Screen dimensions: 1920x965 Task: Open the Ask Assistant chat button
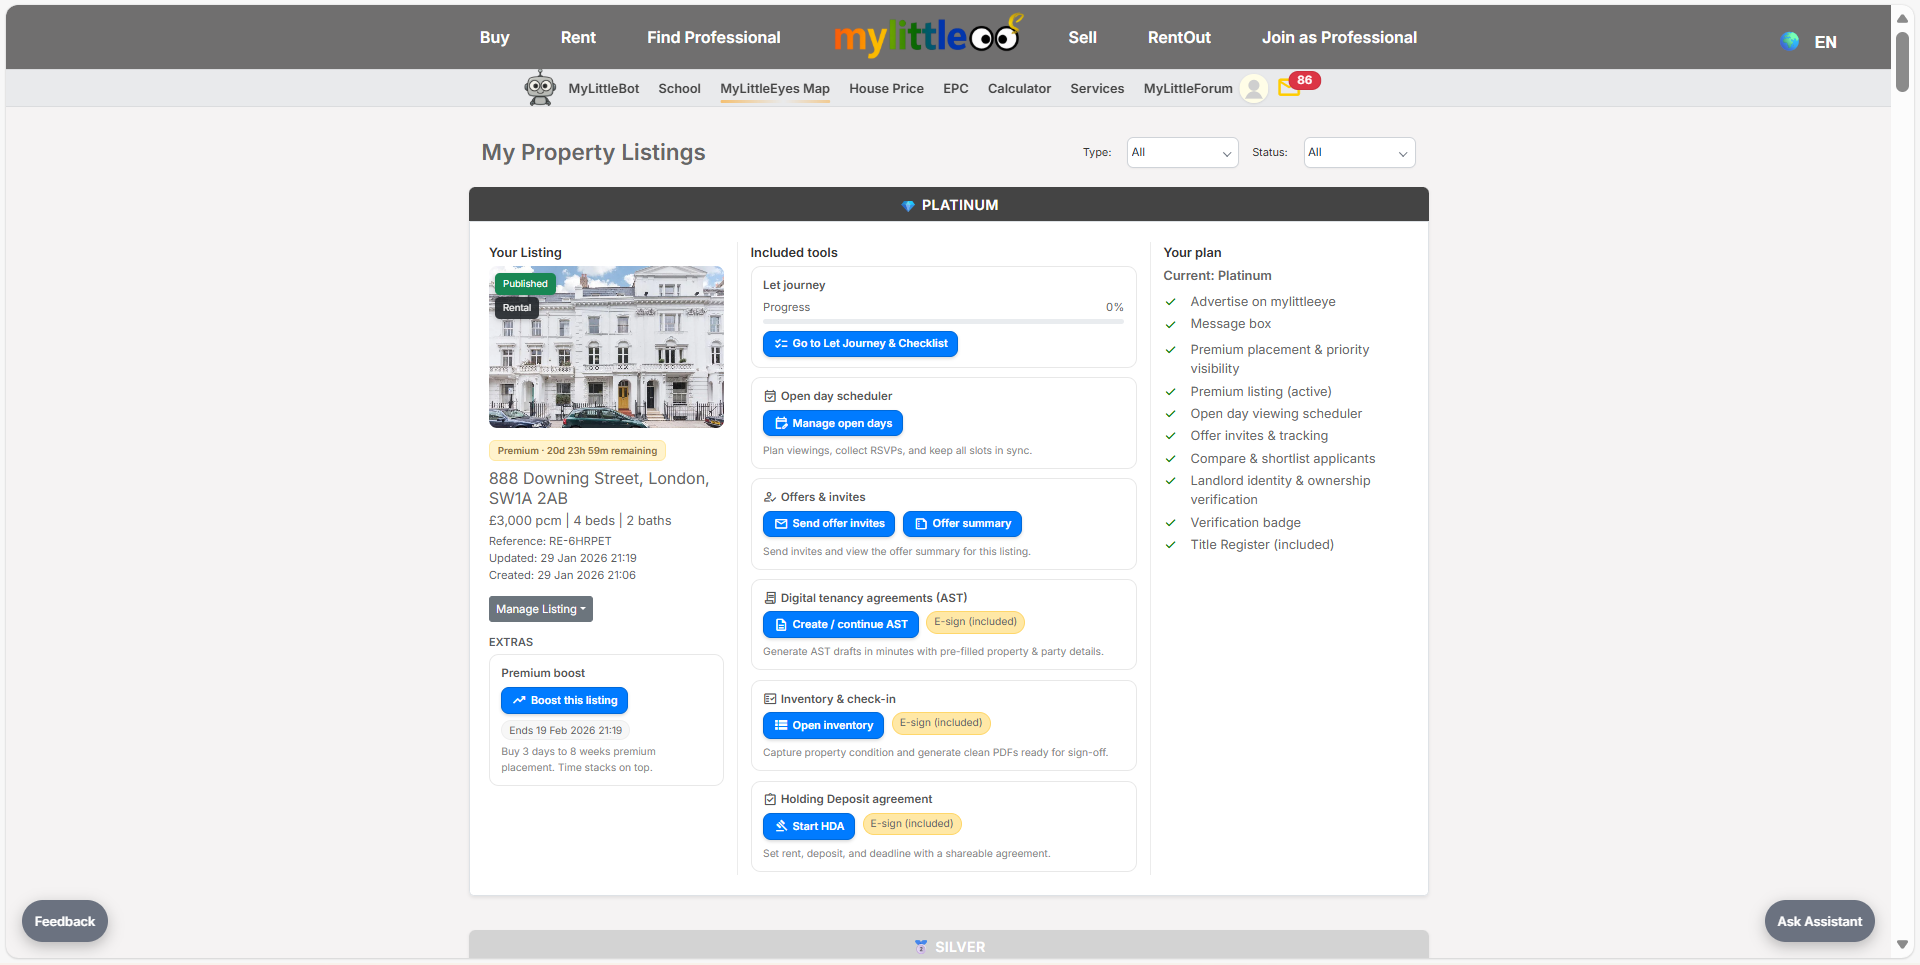pos(1819,921)
